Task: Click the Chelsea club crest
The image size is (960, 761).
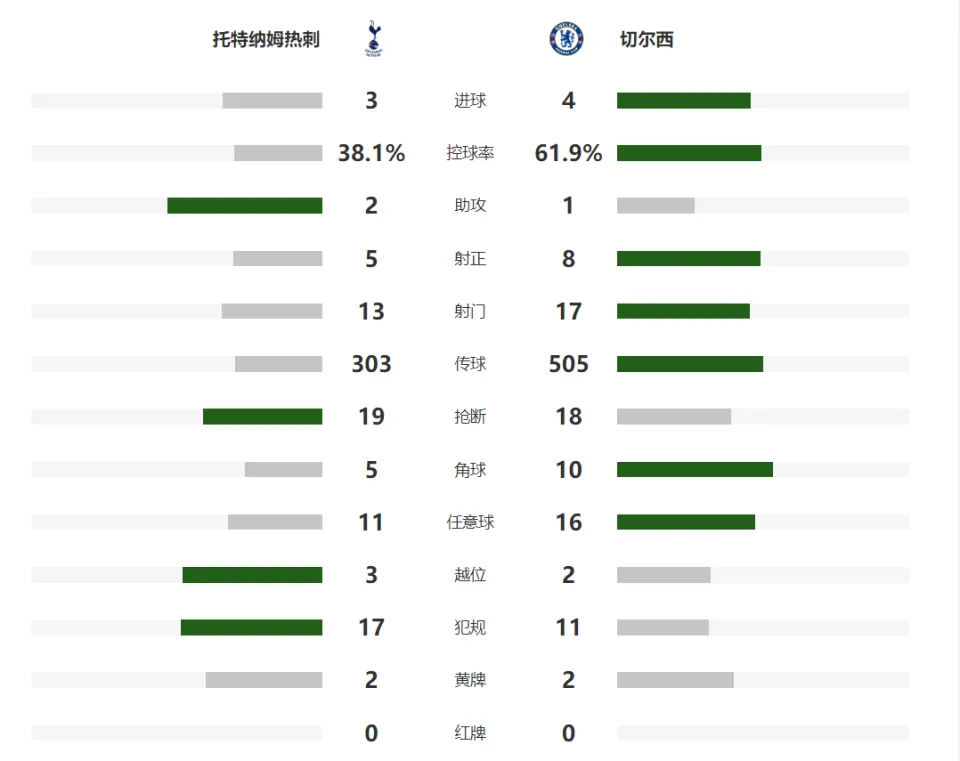Action: (566, 39)
